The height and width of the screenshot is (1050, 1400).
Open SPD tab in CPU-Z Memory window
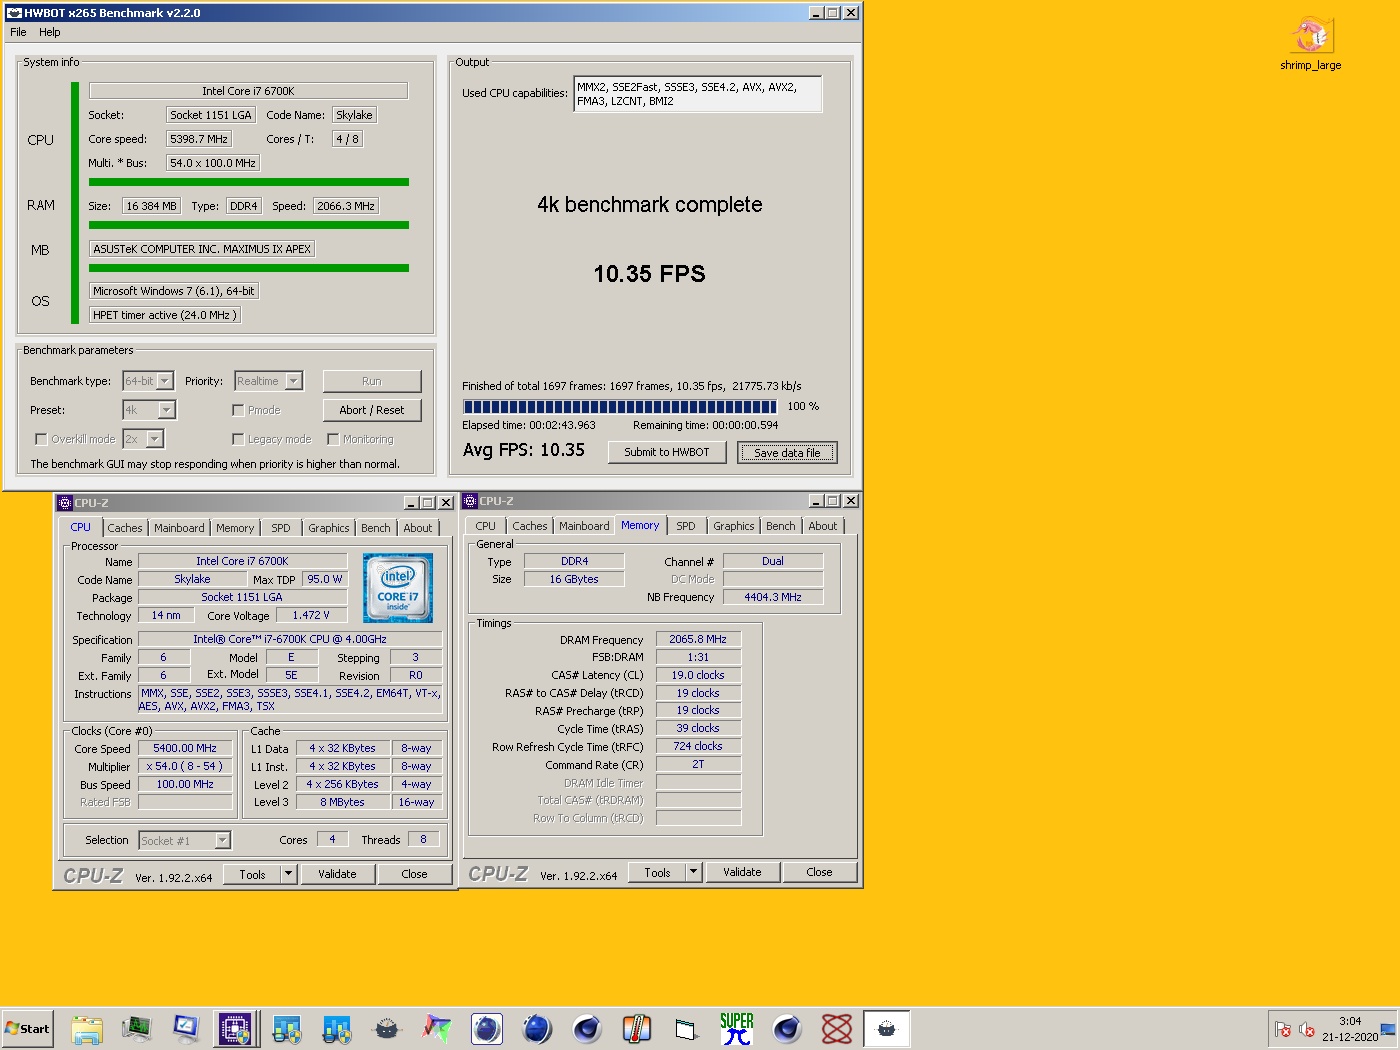click(685, 526)
